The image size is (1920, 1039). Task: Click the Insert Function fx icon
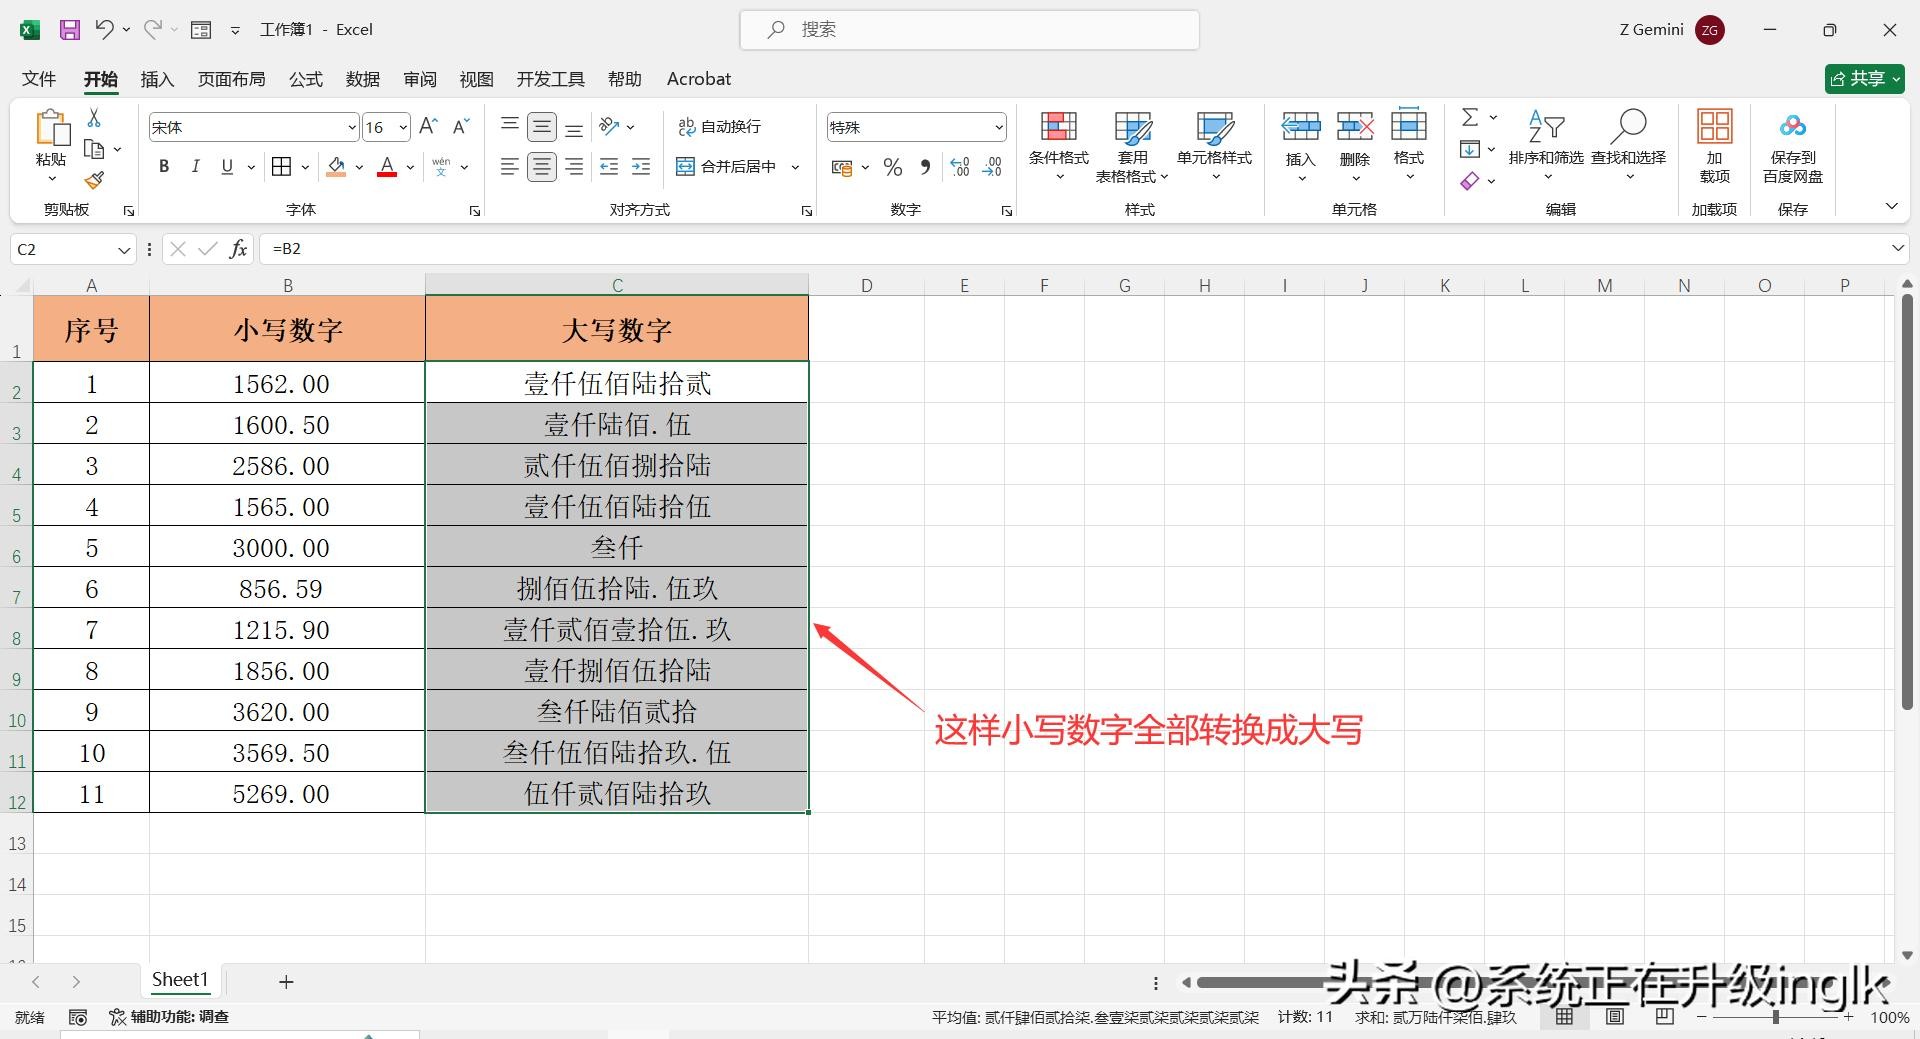(x=238, y=249)
